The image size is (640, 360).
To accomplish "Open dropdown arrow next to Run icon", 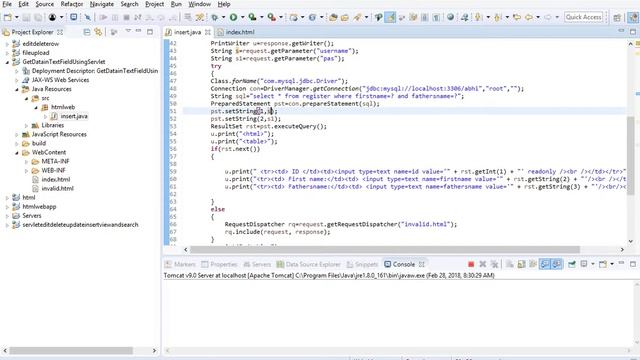I will (242, 17).
